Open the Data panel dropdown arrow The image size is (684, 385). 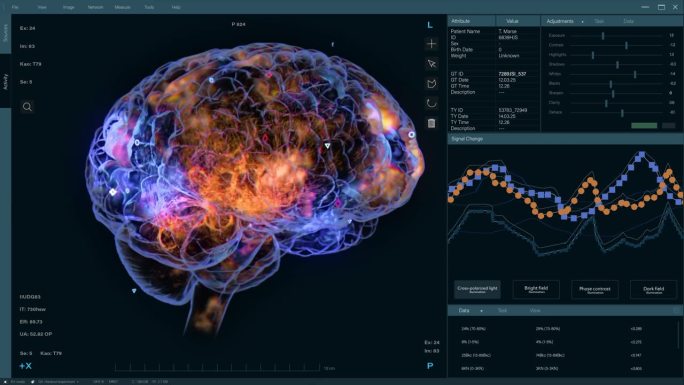pyautogui.click(x=482, y=311)
